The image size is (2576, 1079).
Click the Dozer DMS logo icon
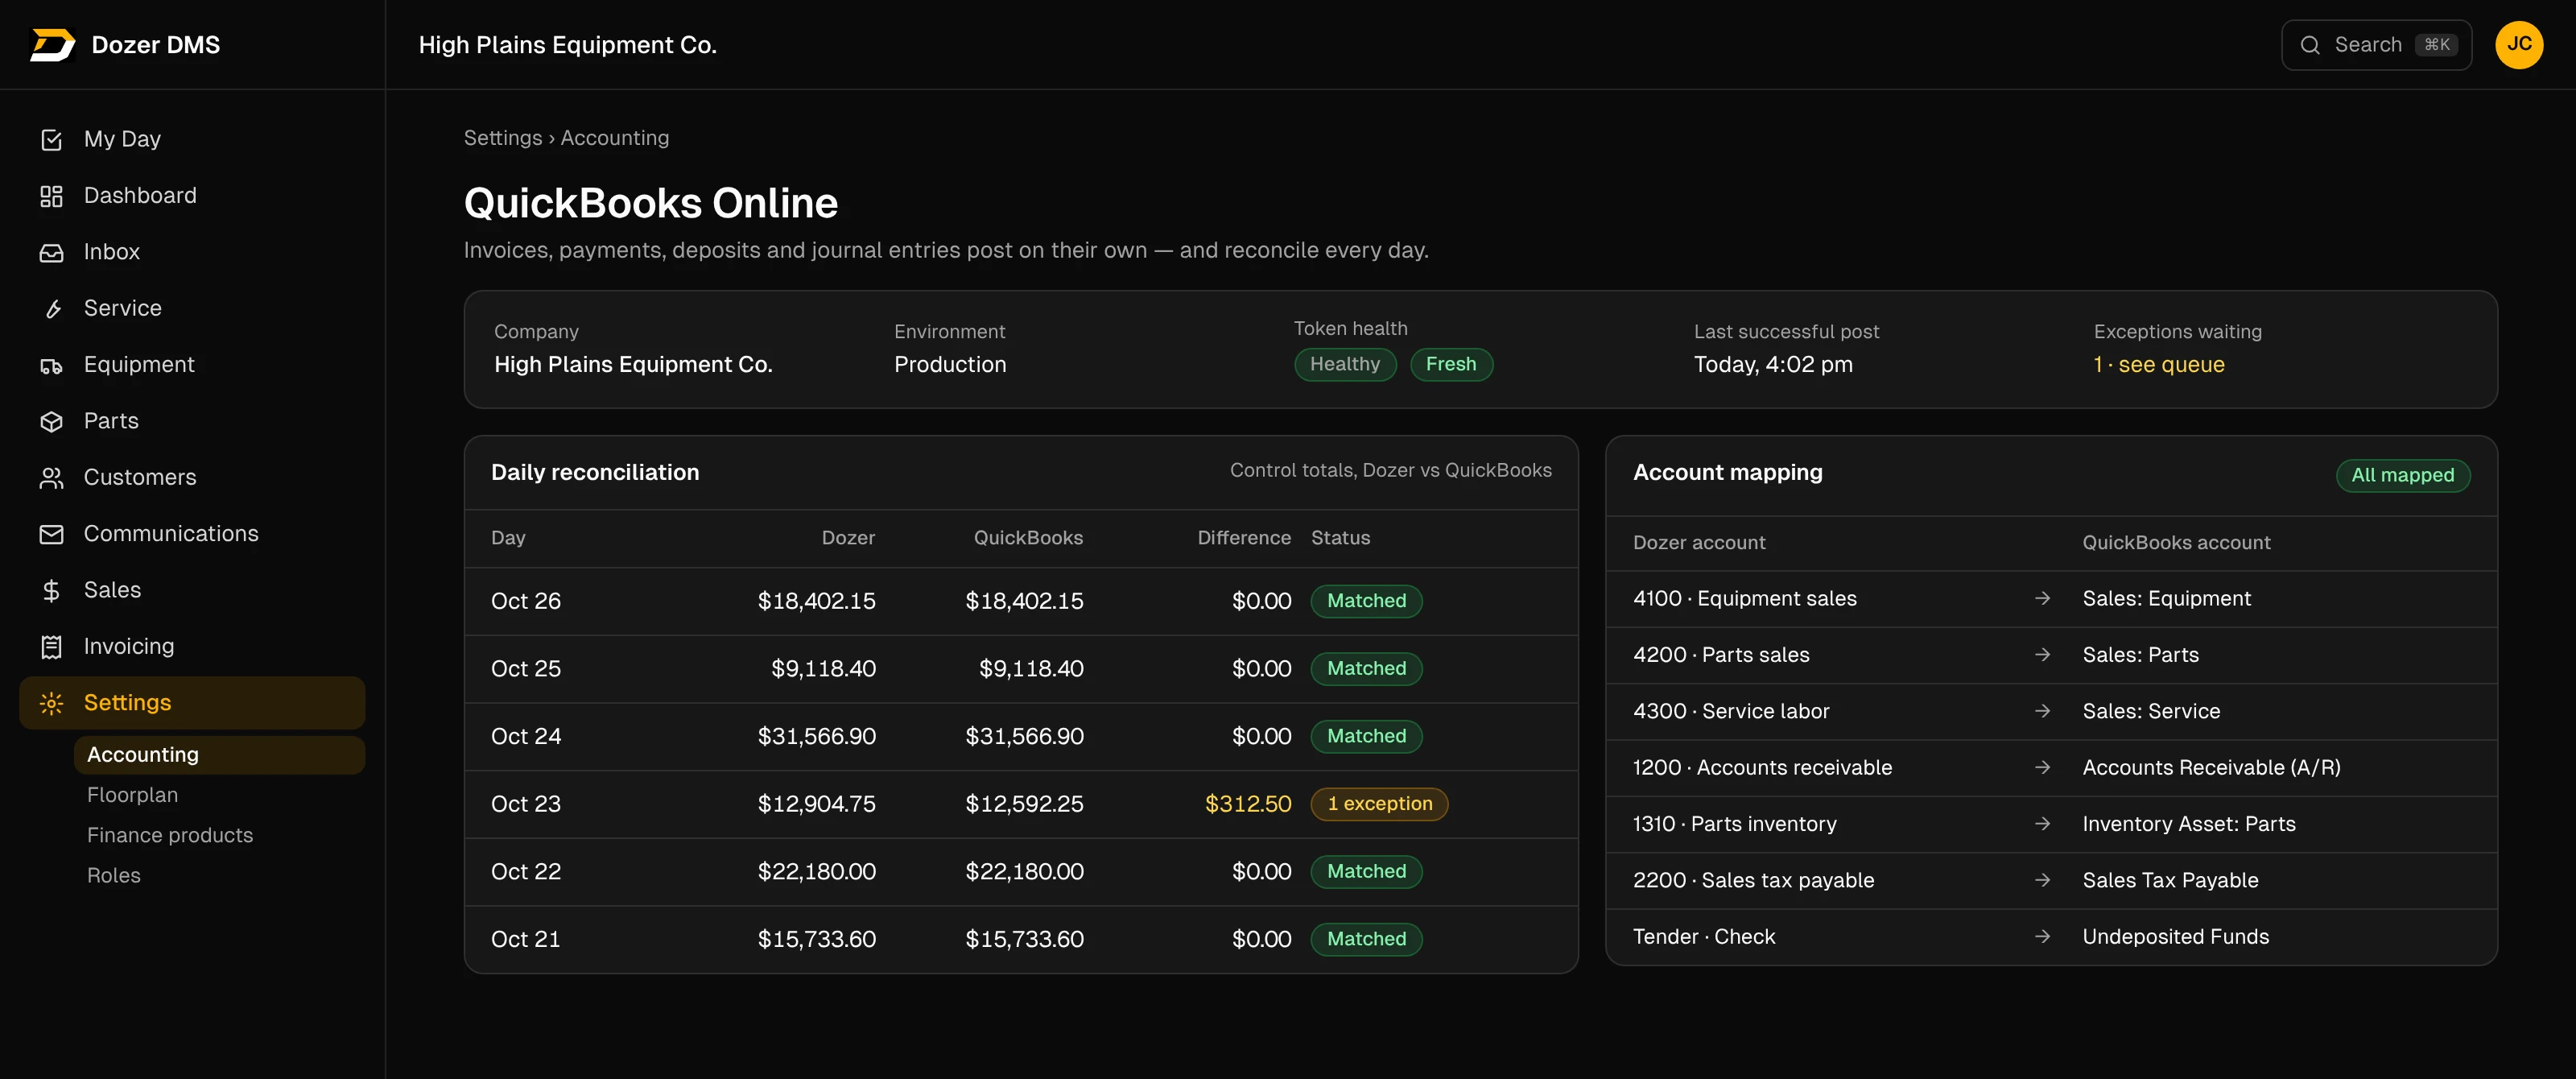point(52,45)
